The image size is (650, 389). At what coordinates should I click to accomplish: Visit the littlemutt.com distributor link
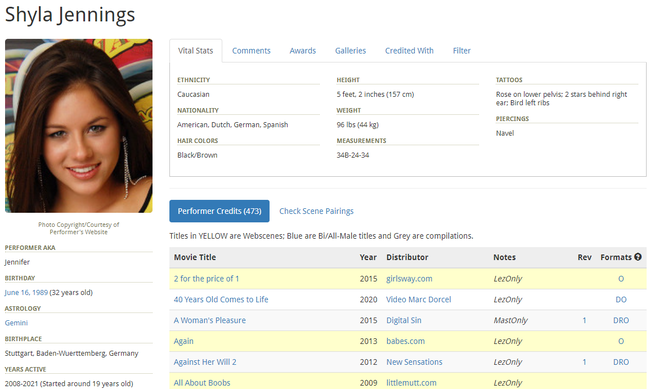pyautogui.click(x=411, y=383)
